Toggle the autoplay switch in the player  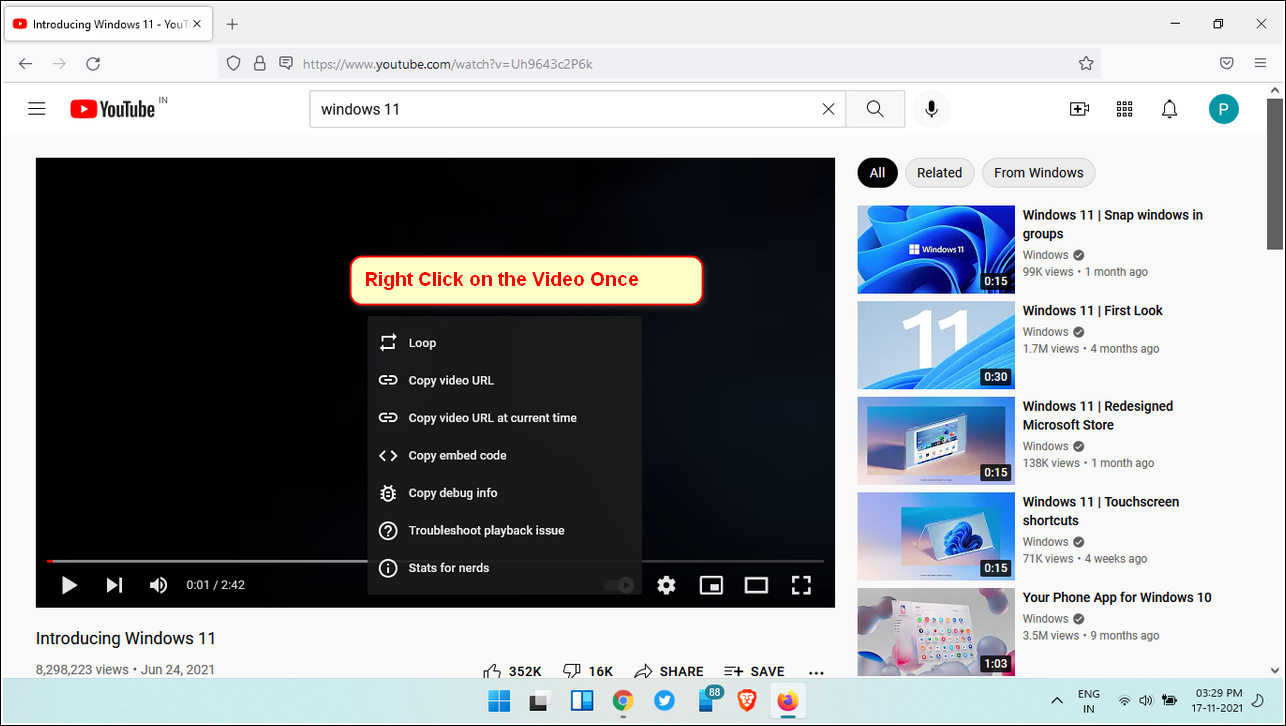(x=619, y=585)
